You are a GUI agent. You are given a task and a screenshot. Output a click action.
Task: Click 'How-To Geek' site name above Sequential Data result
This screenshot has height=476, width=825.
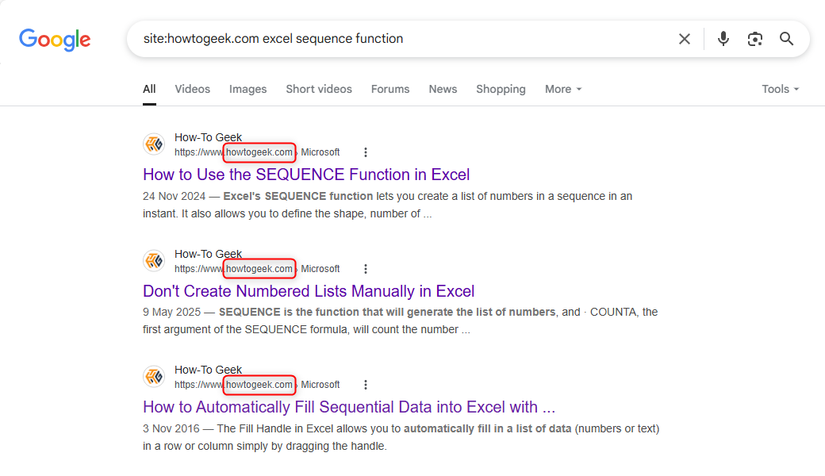(208, 370)
